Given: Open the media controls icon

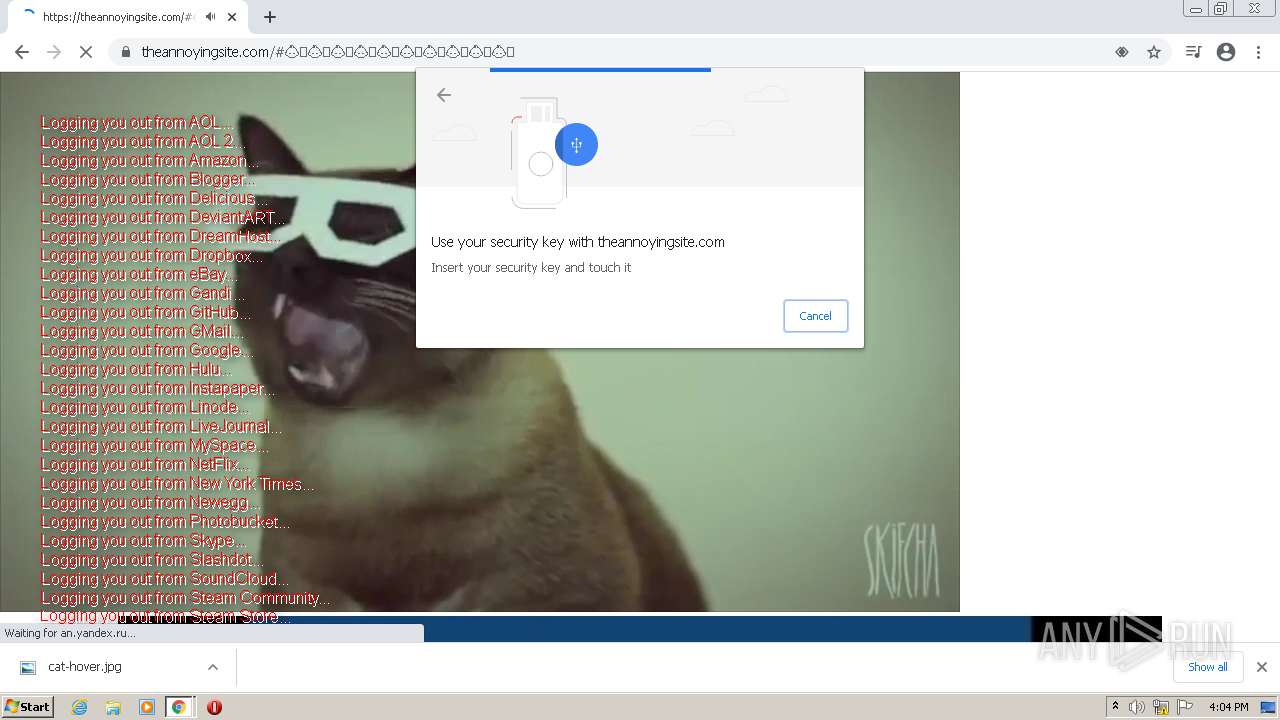Looking at the screenshot, I should [x=1193, y=52].
